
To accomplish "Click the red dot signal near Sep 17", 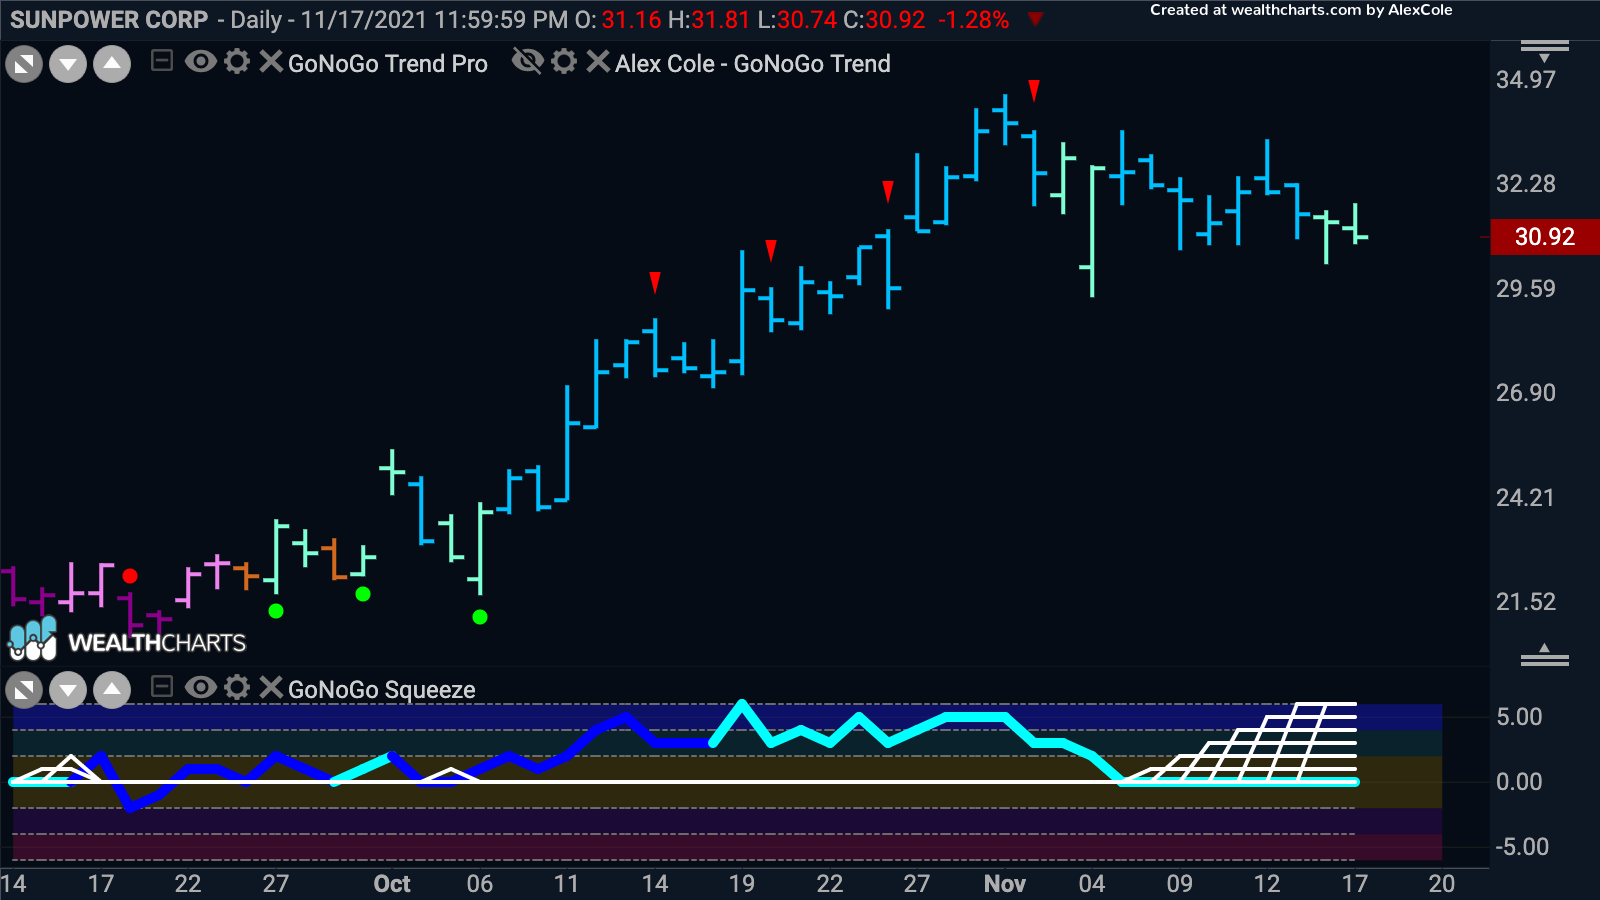I will pyautogui.click(x=130, y=576).
